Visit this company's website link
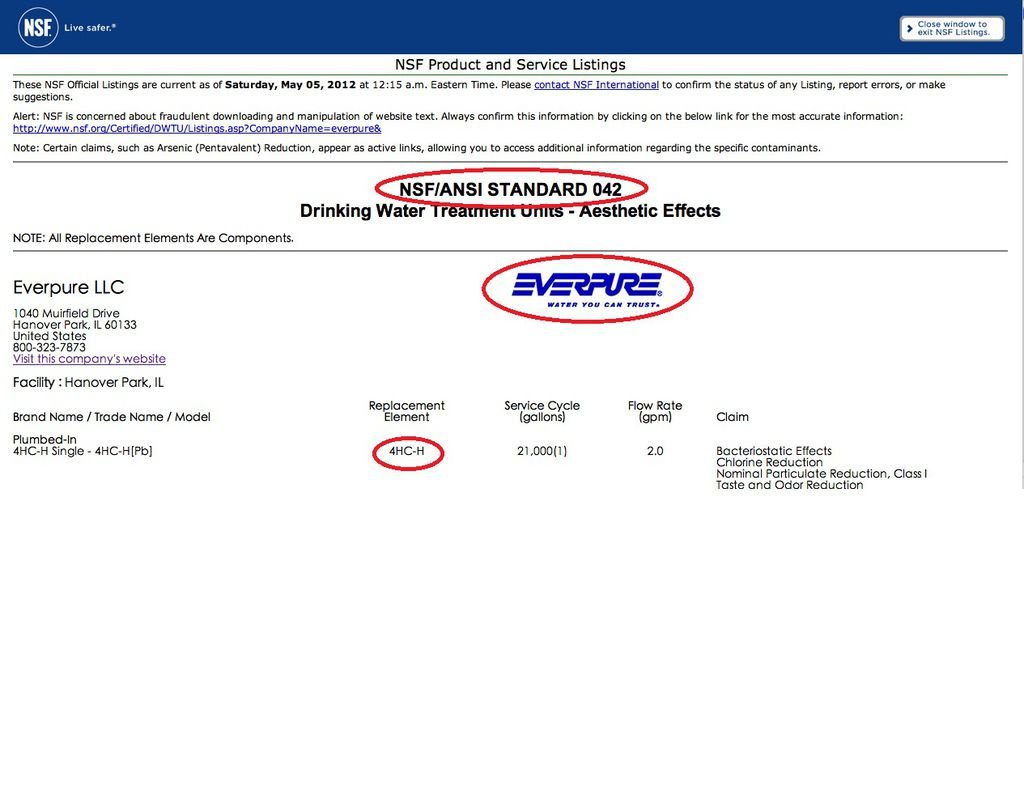Screen dimensions: 1024x790 (89, 358)
